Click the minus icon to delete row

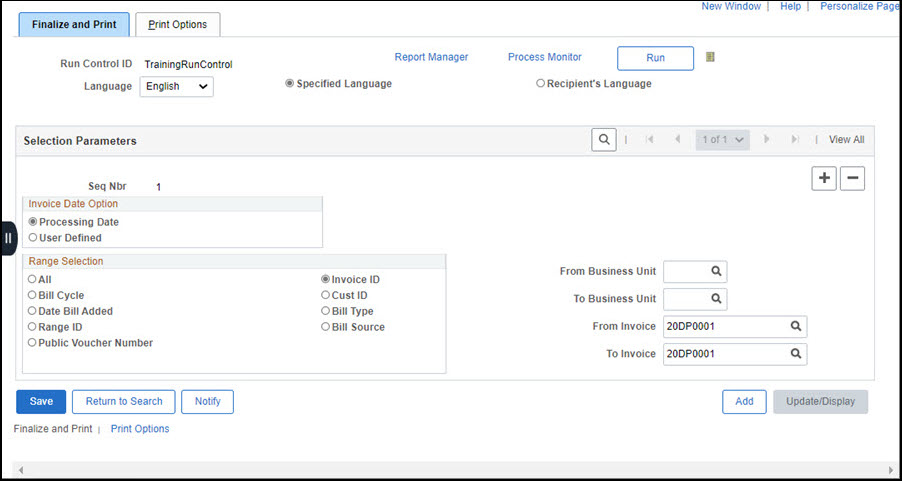(852, 178)
